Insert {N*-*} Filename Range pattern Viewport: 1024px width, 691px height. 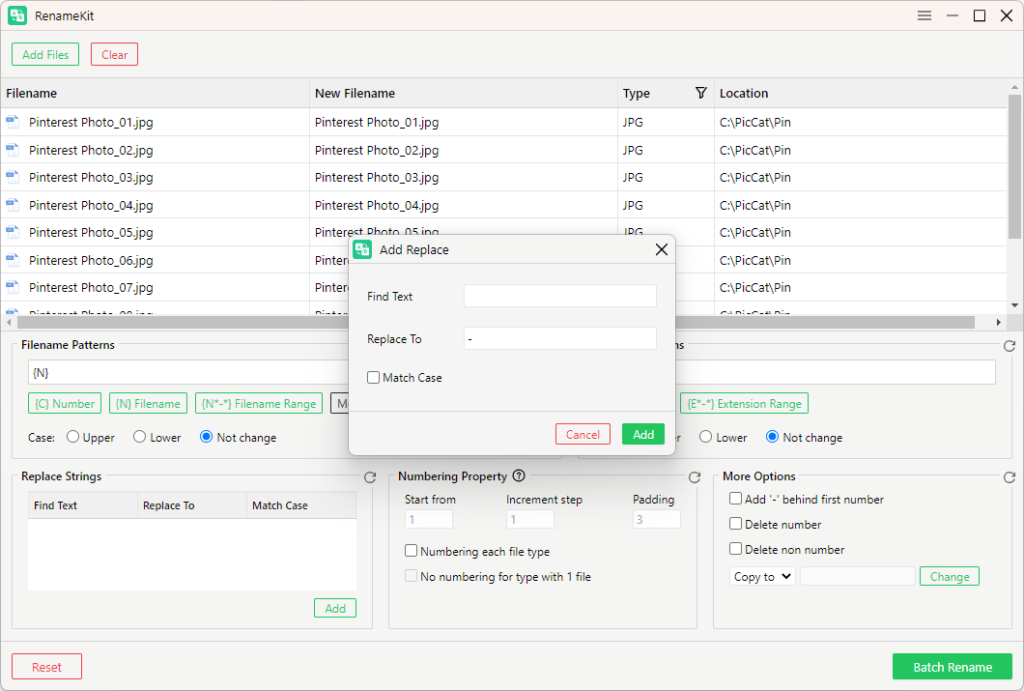pyautogui.click(x=259, y=404)
